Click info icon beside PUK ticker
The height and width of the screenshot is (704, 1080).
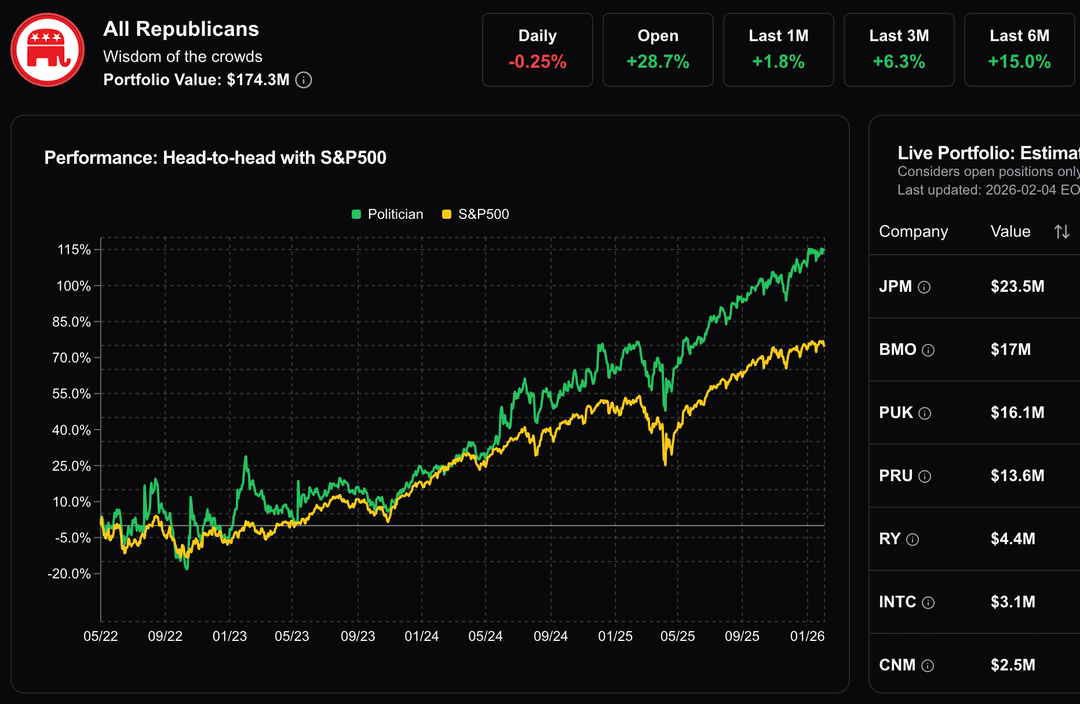point(925,413)
